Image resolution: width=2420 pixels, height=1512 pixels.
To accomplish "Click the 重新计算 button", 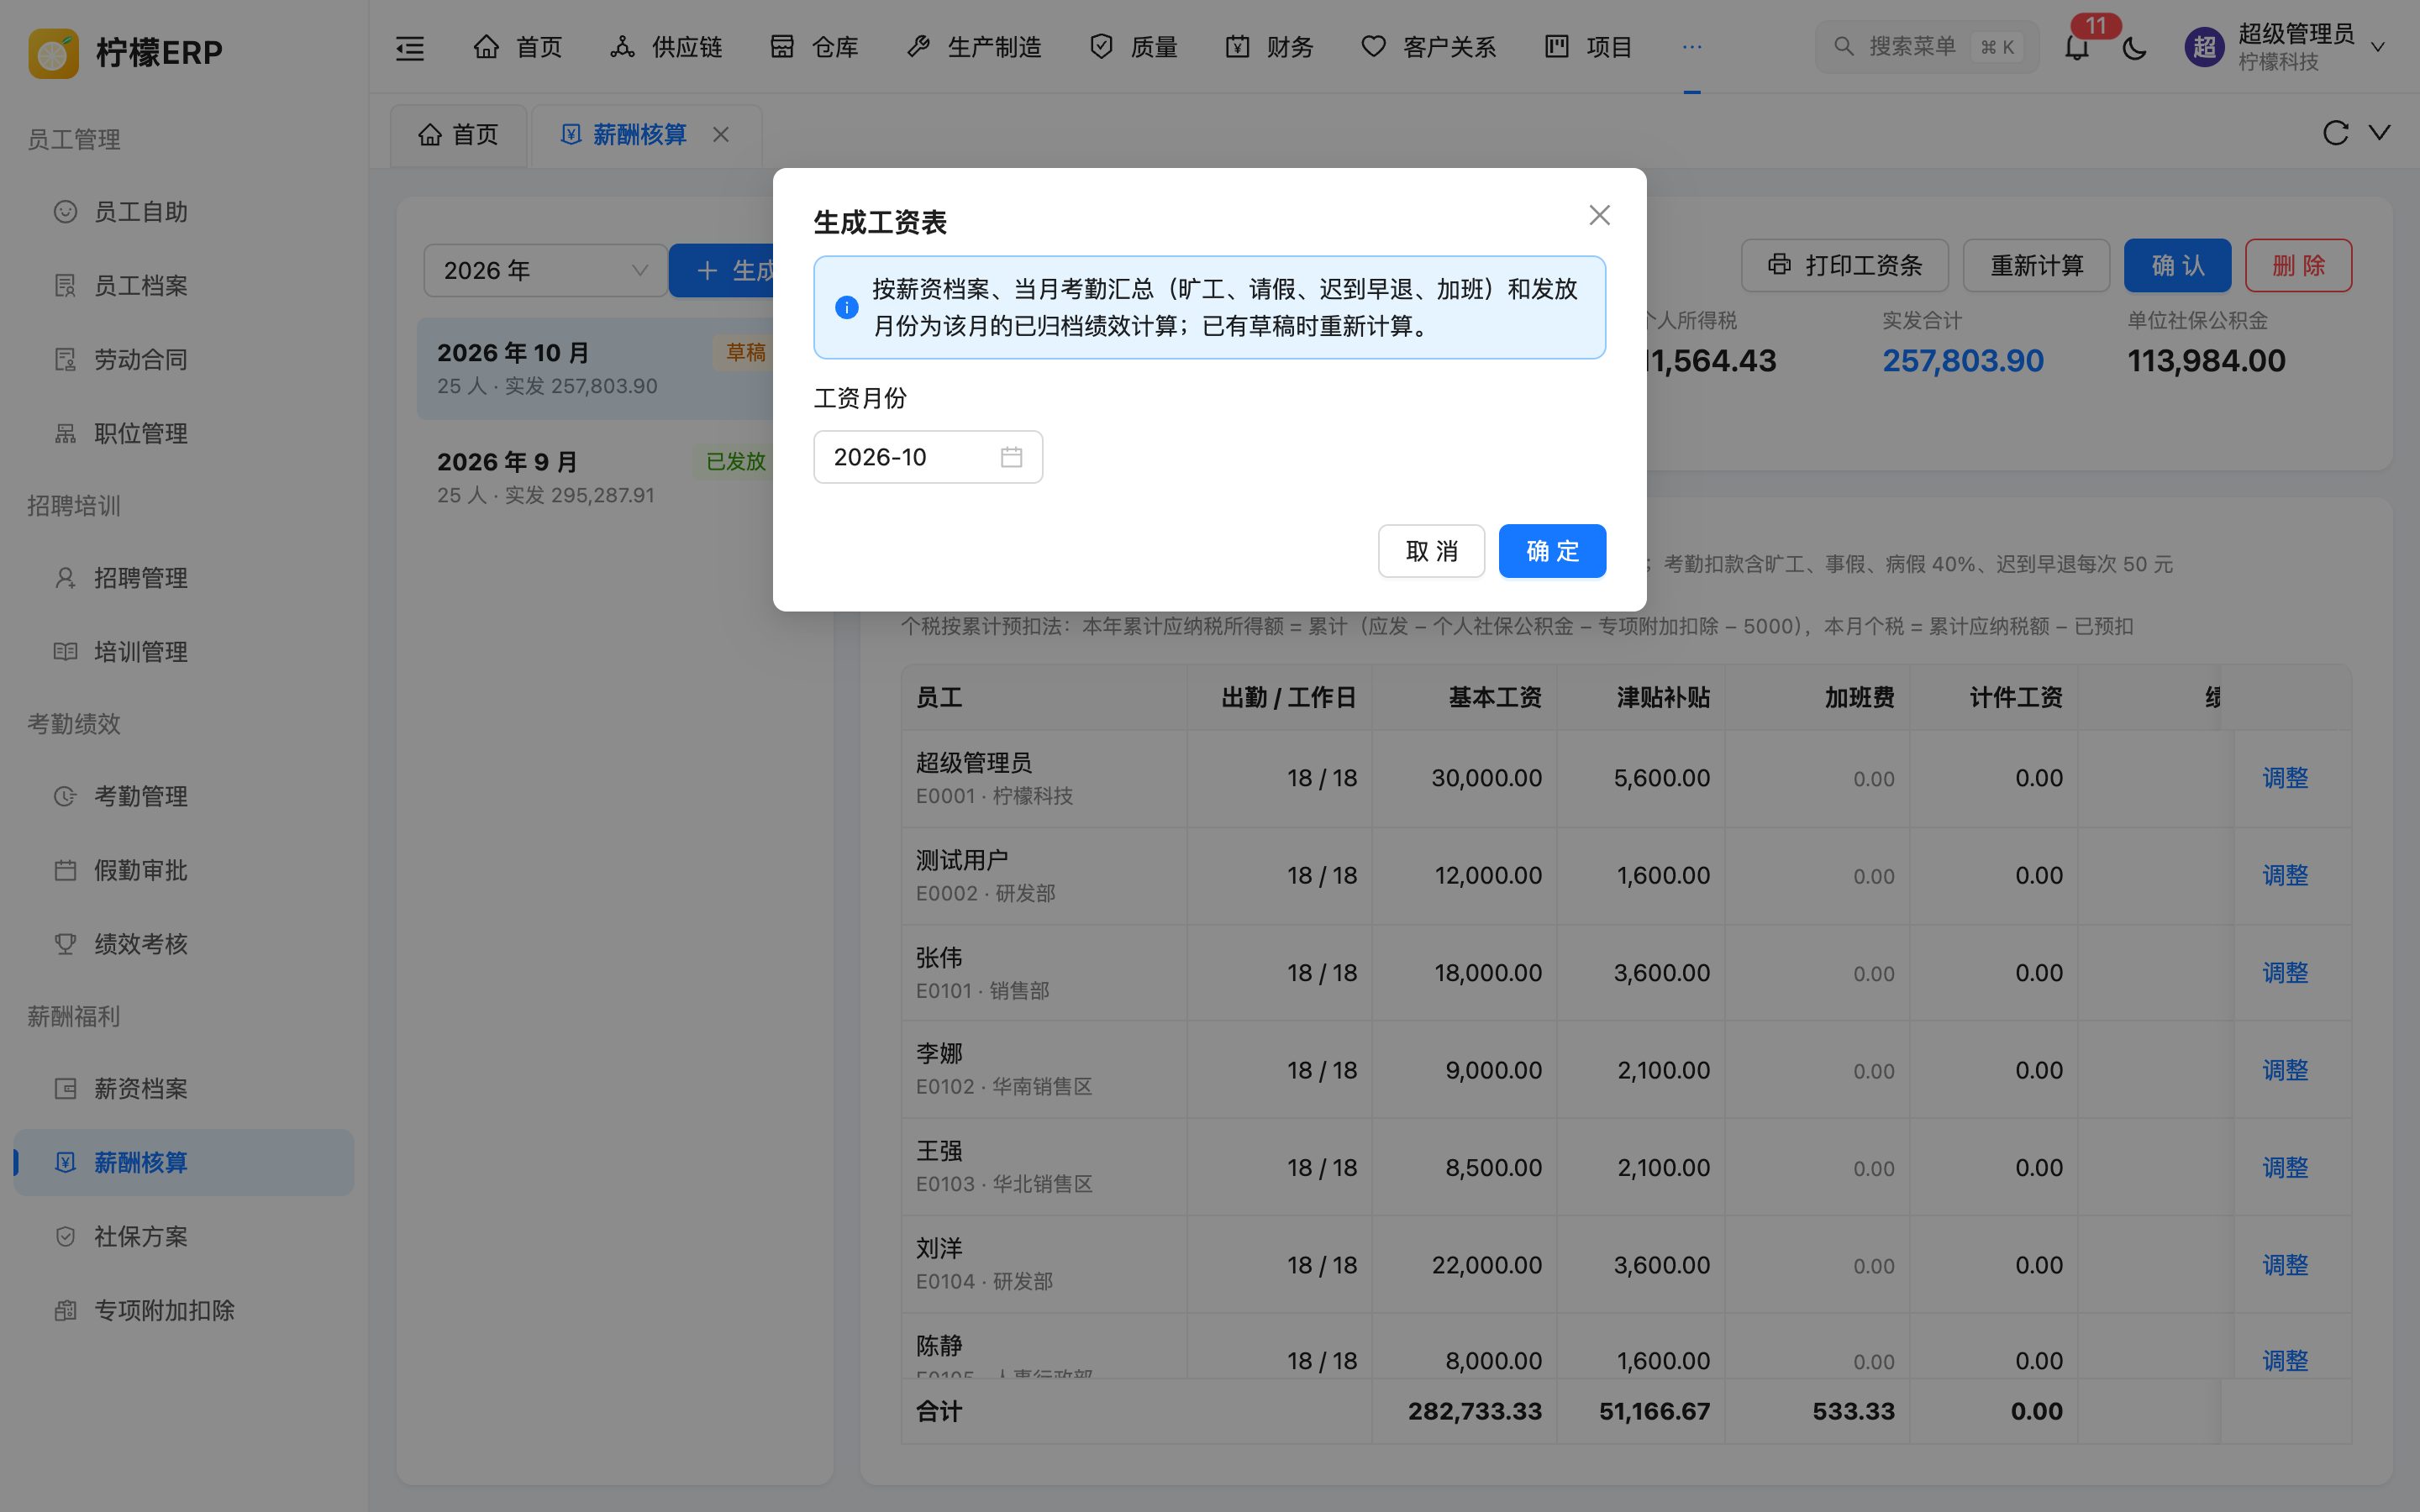I will tap(2036, 265).
